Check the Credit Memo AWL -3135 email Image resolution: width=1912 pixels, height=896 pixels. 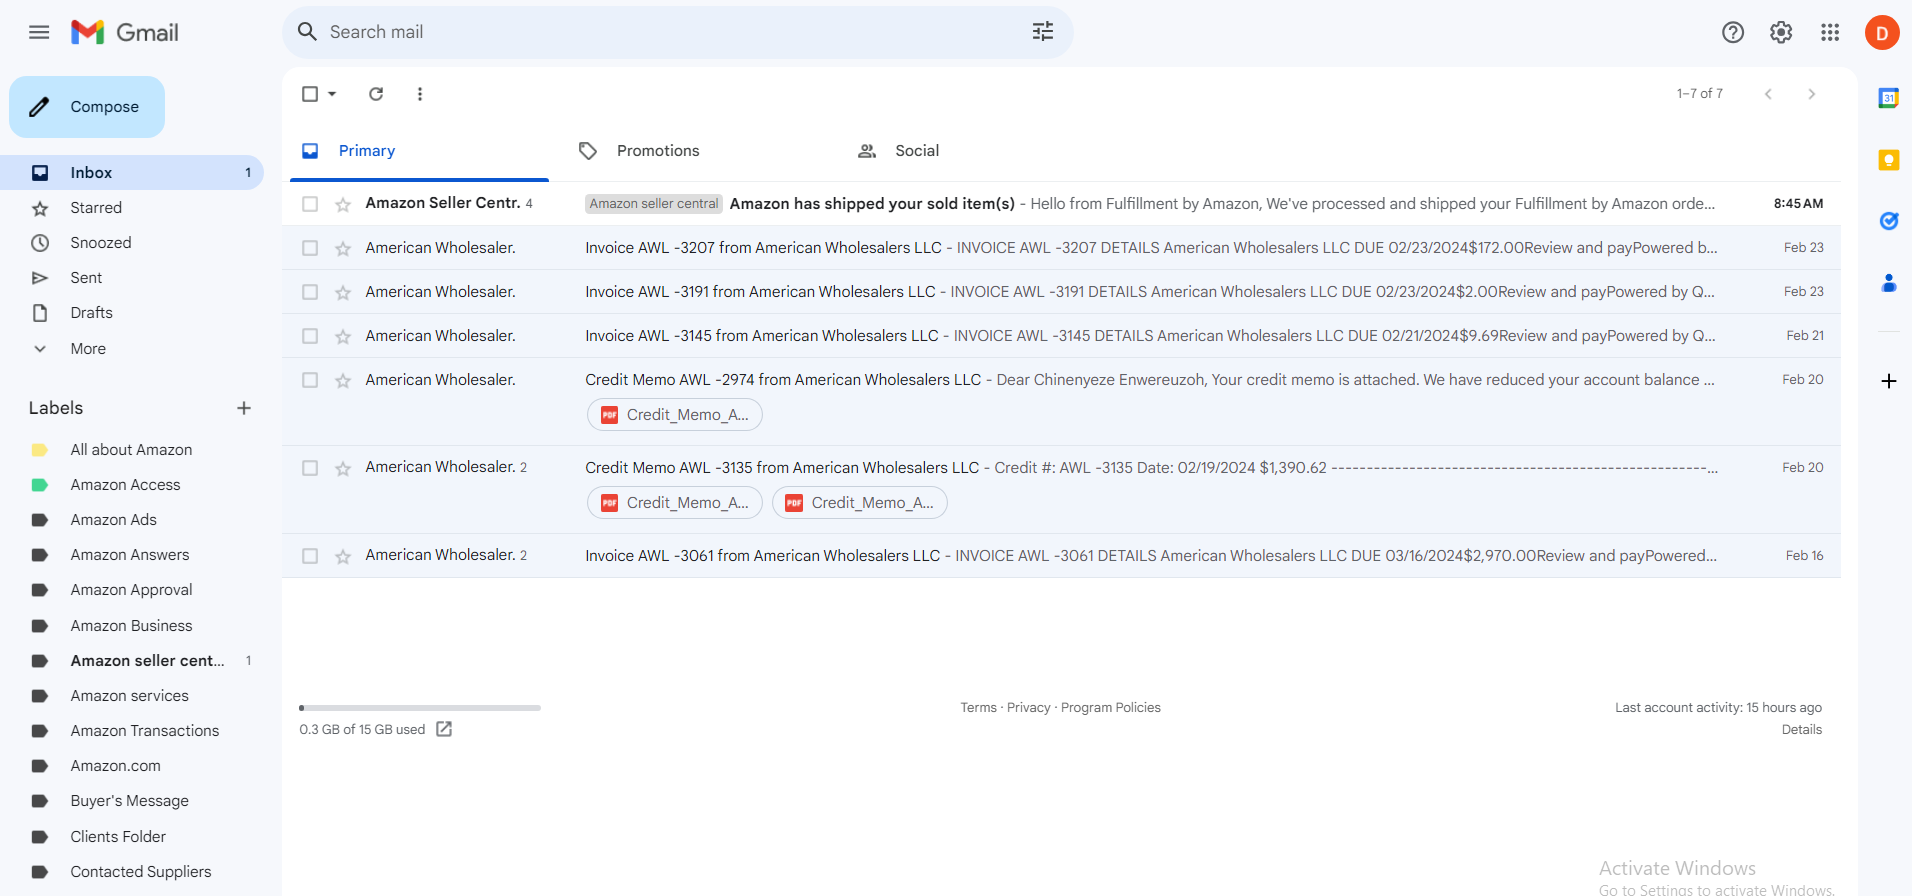[310, 468]
